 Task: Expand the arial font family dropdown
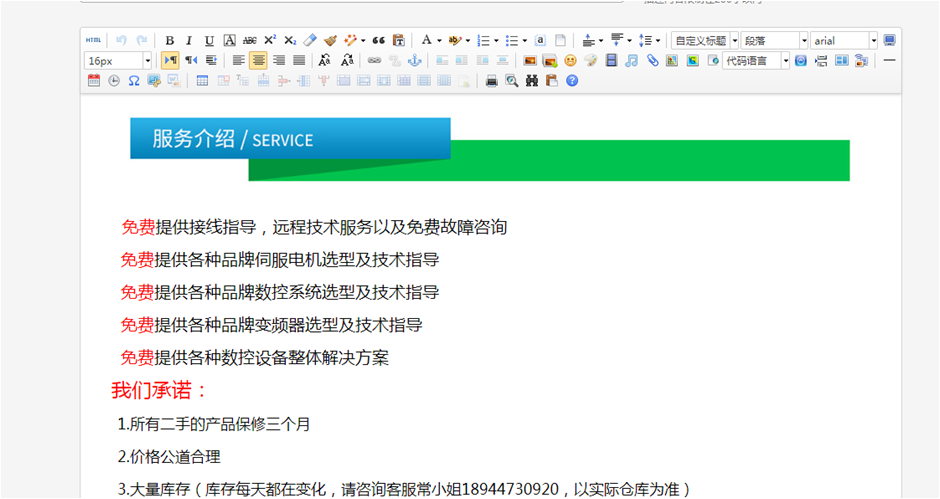click(x=873, y=40)
